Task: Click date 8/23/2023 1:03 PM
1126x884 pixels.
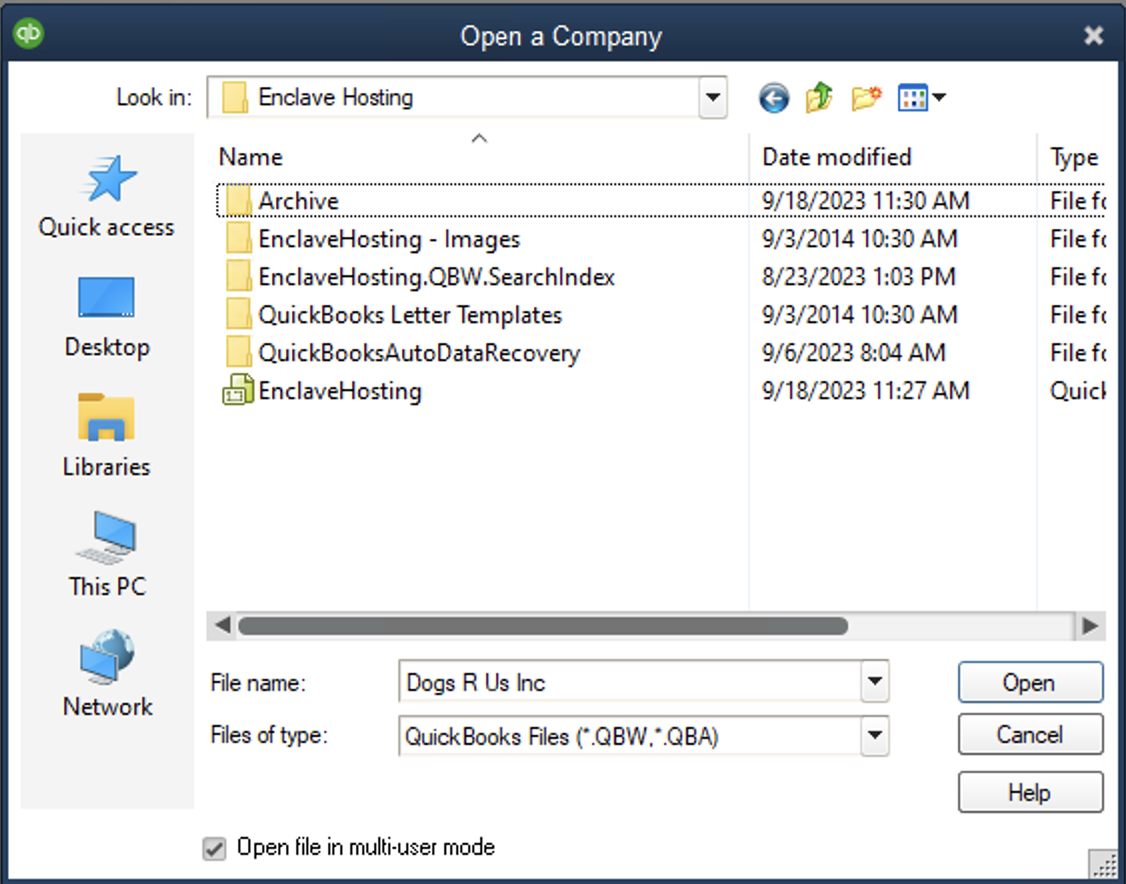Action: 859,277
